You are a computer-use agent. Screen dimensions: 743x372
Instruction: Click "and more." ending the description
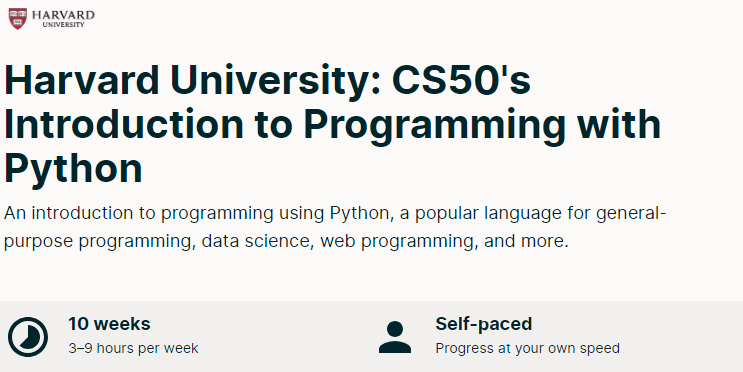[x=526, y=241]
